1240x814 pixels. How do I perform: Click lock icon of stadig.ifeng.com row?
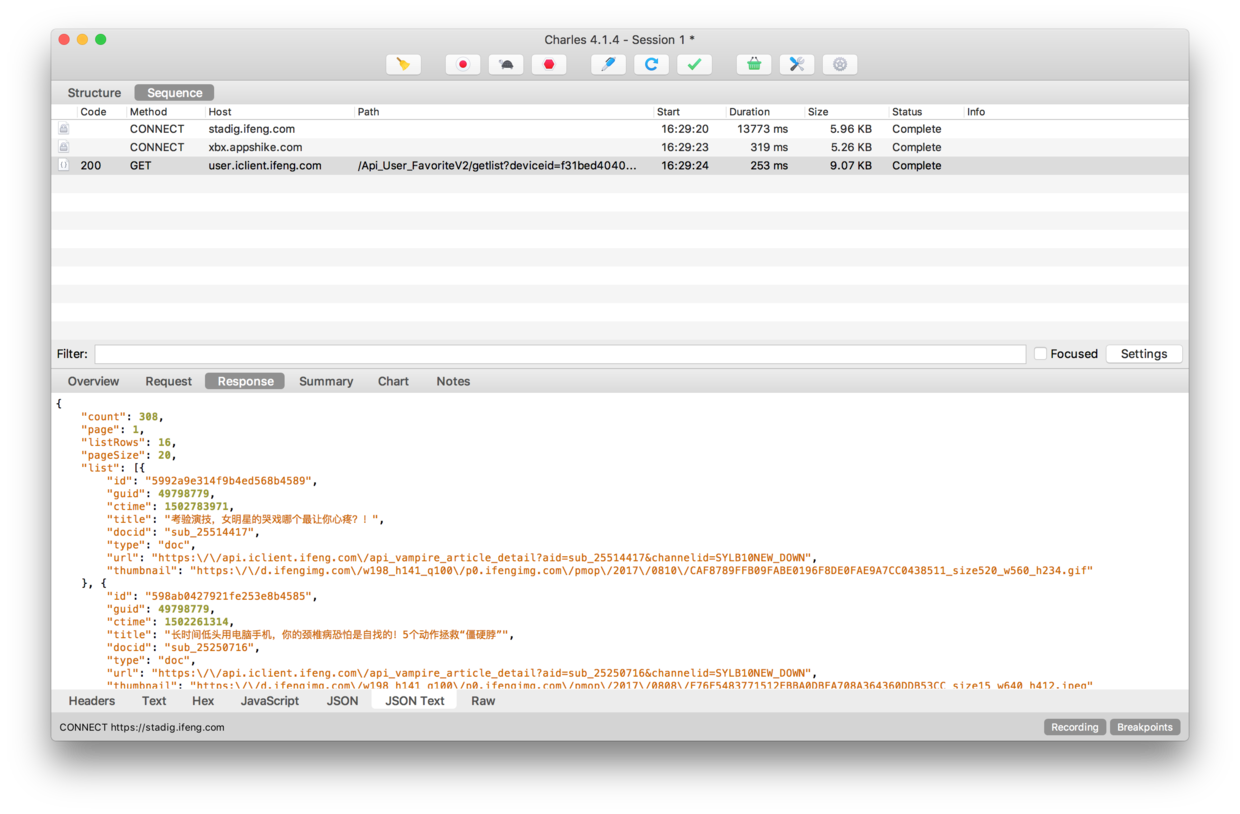click(64, 129)
